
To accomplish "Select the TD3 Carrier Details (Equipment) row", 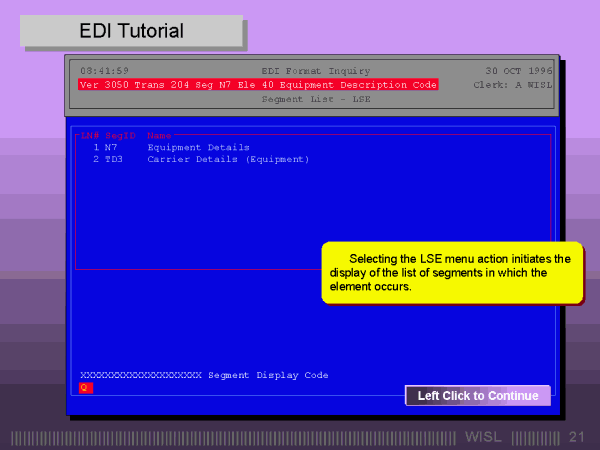I will (x=200, y=159).
